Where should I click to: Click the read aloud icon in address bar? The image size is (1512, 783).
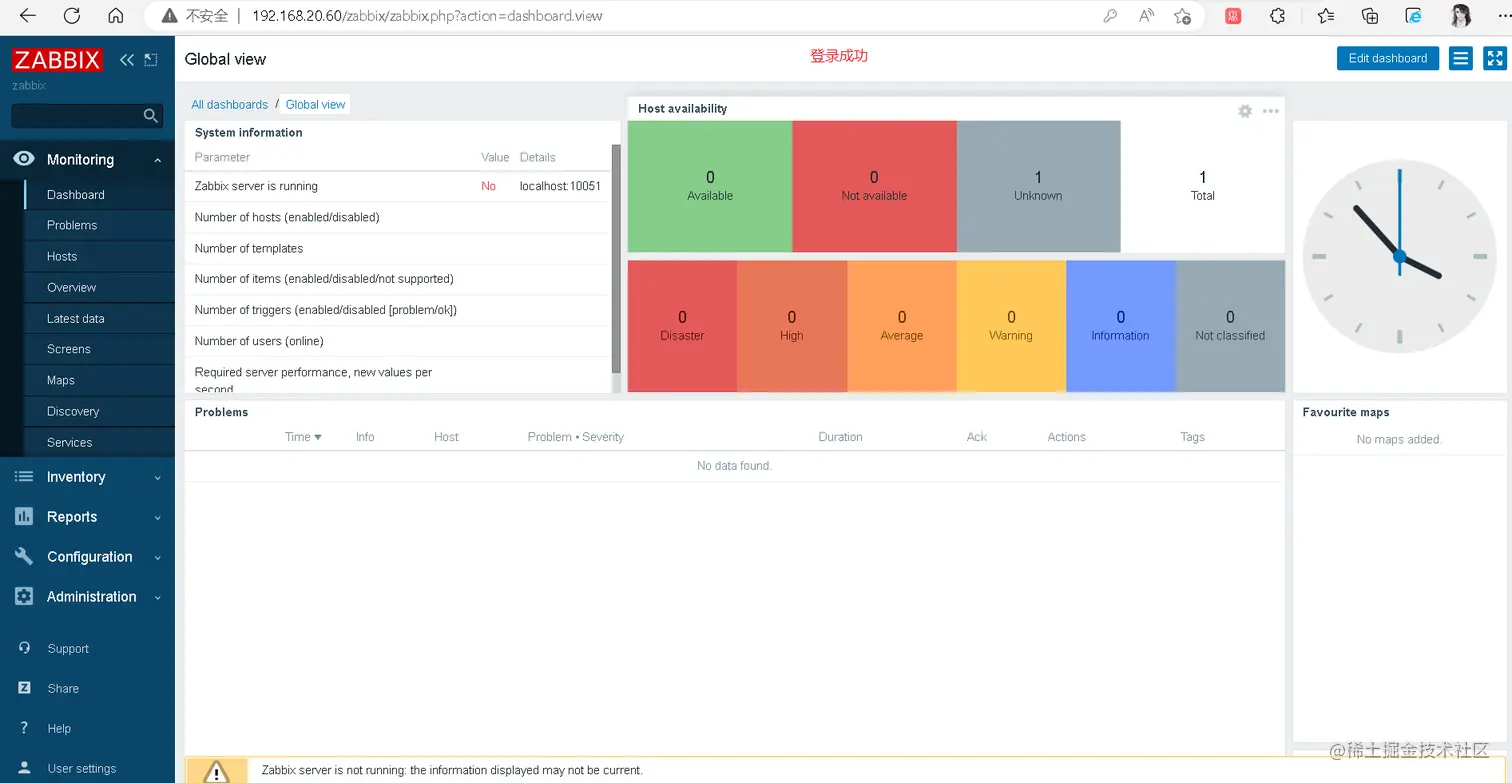(1146, 16)
